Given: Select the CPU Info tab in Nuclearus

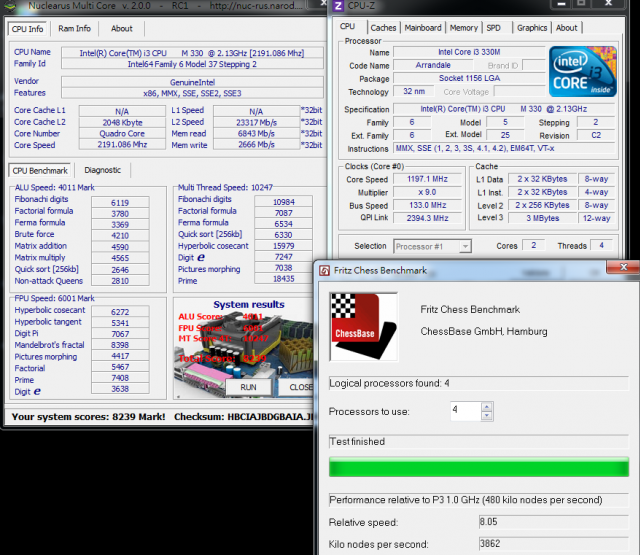Looking at the screenshot, I should [x=27, y=29].
